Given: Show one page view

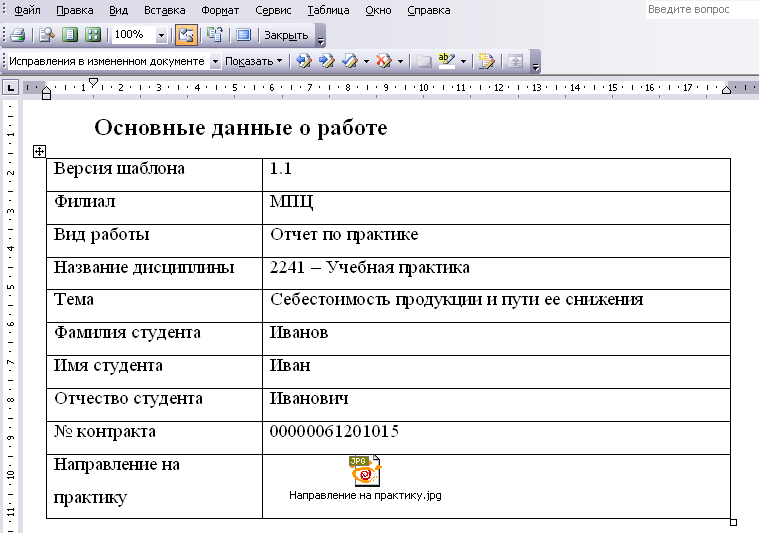Looking at the screenshot, I should pyautogui.click(x=70, y=35).
